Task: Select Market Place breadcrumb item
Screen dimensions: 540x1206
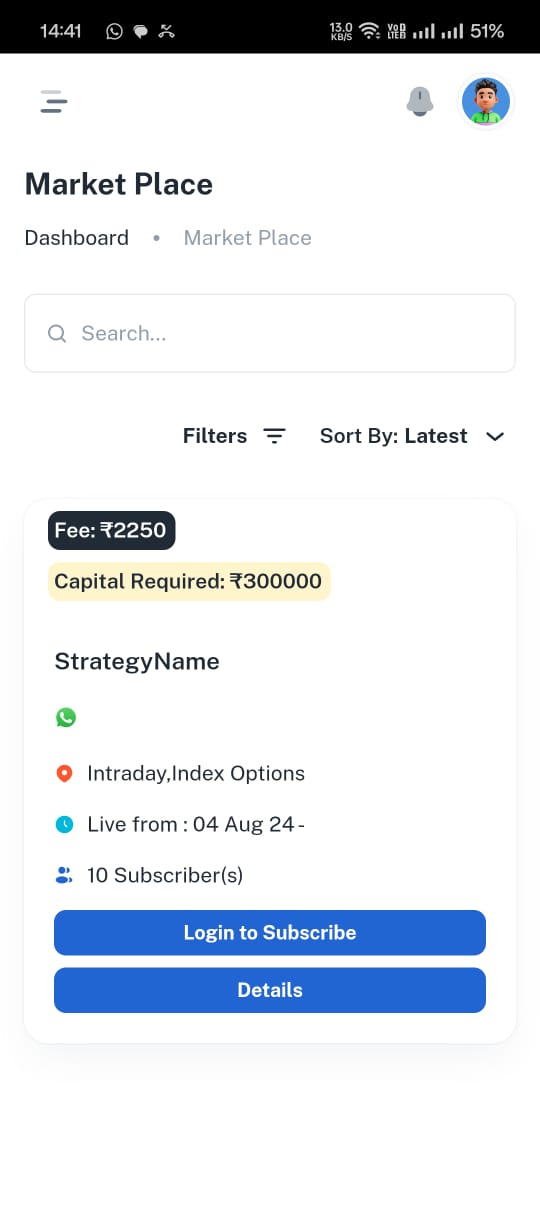Action: click(248, 238)
